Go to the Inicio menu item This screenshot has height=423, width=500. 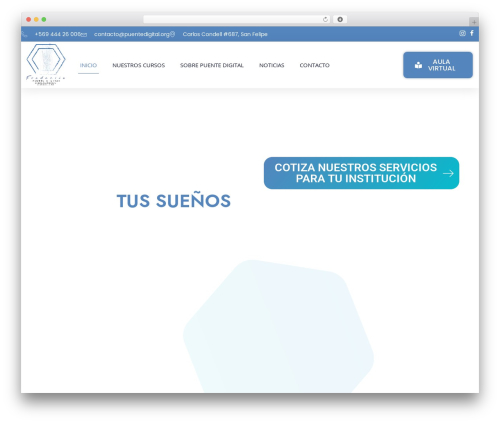(88, 65)
